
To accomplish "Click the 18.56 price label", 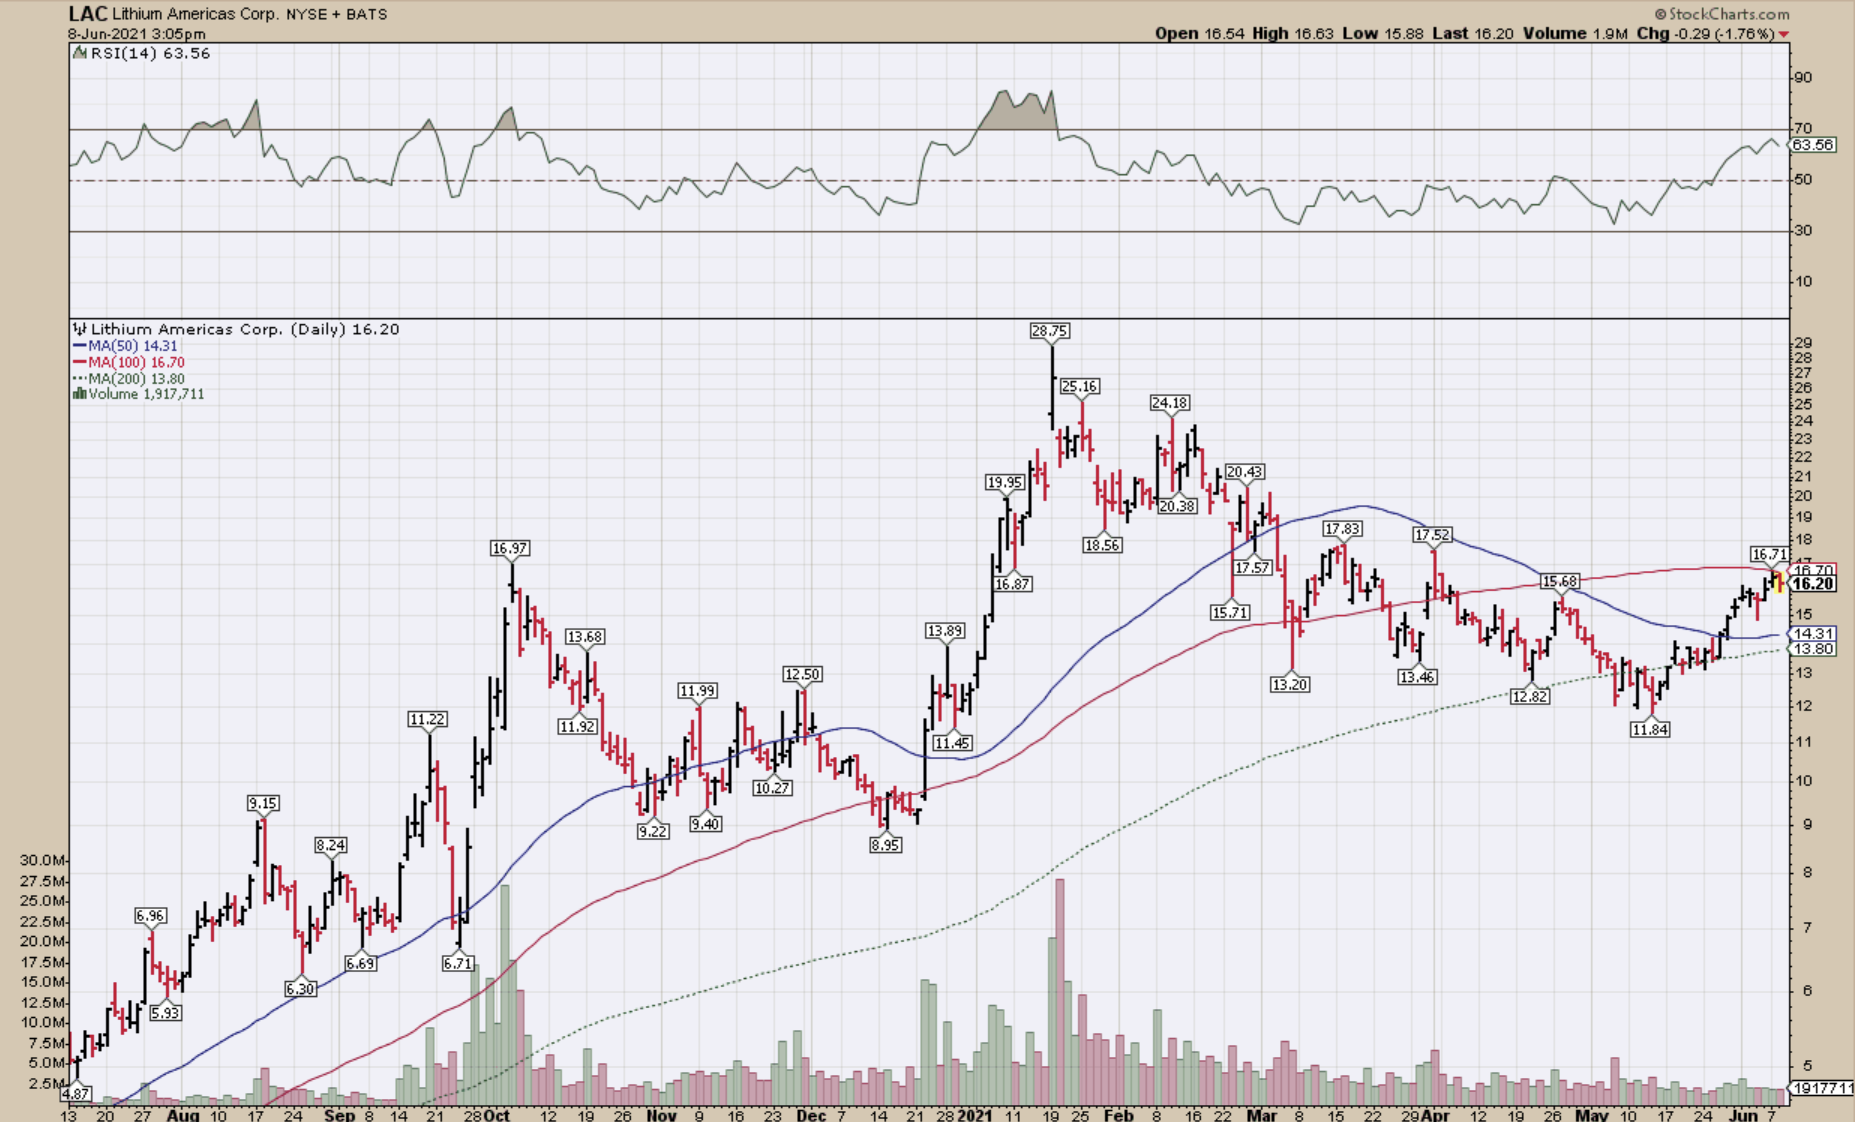I will pyautogui.click(x=1102, y=545).
